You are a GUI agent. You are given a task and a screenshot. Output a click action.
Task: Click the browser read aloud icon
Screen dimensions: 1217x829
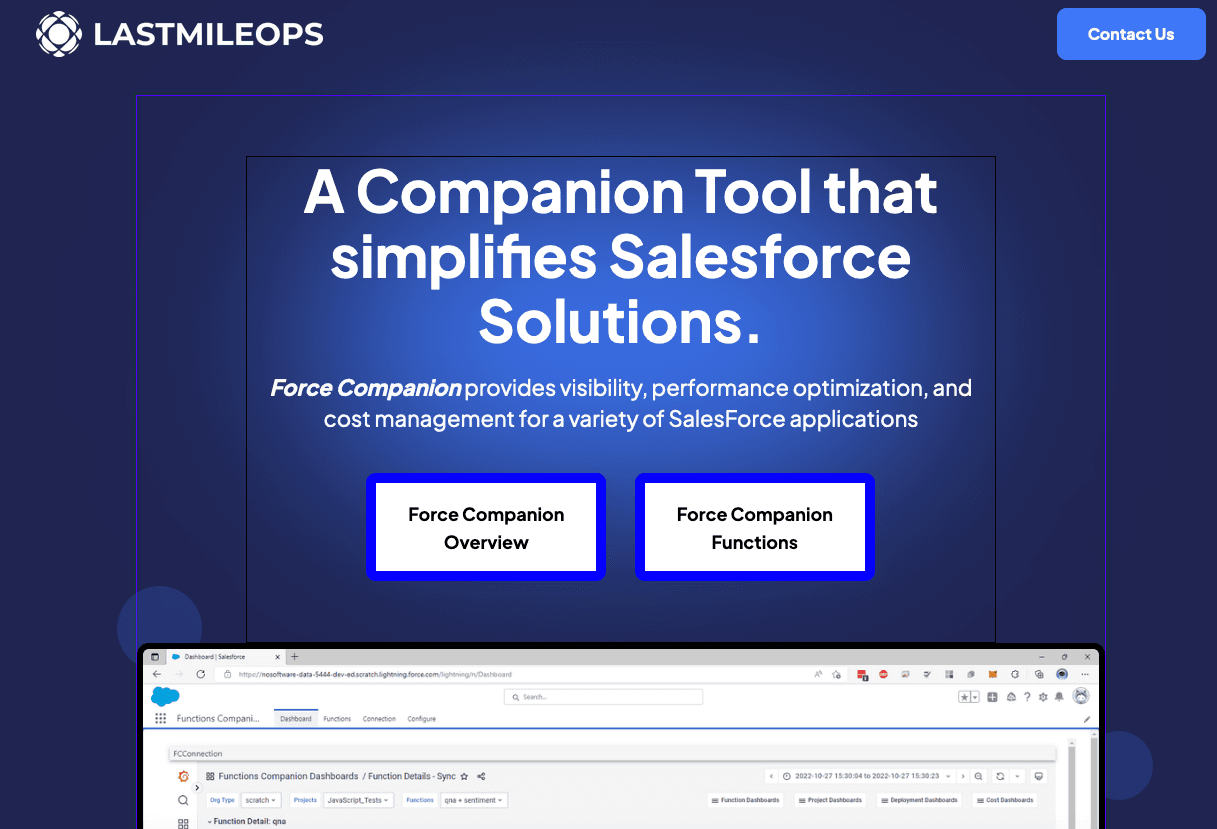(x=818, y=674)
